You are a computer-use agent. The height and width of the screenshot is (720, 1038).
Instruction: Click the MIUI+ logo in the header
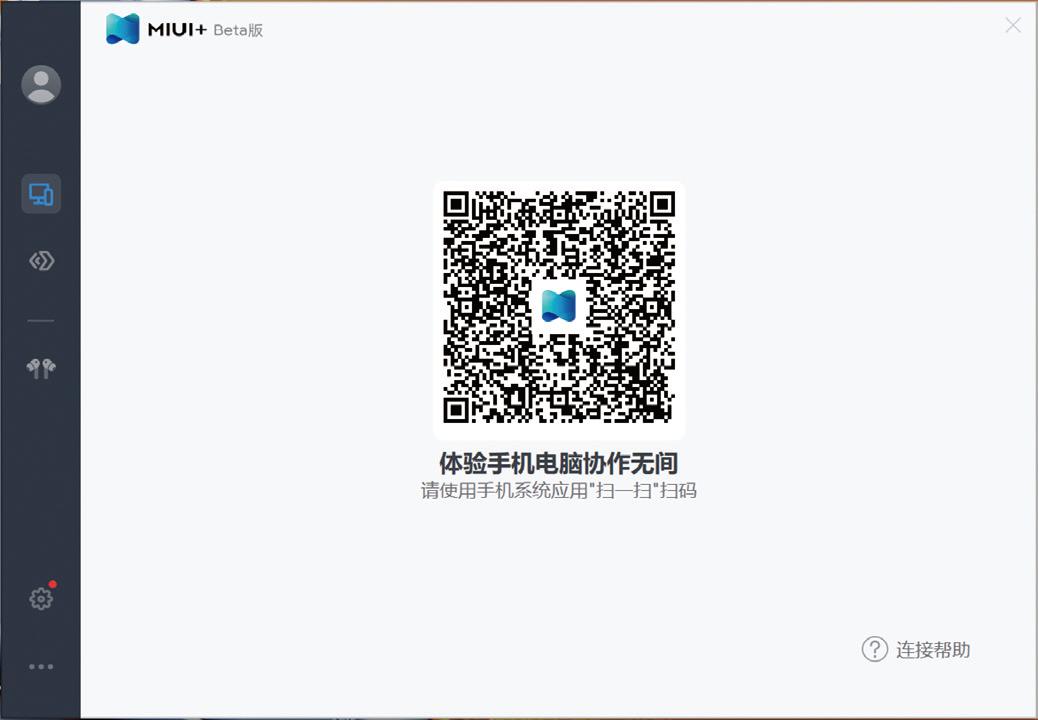pyautogui.click(x=123, y=29)
